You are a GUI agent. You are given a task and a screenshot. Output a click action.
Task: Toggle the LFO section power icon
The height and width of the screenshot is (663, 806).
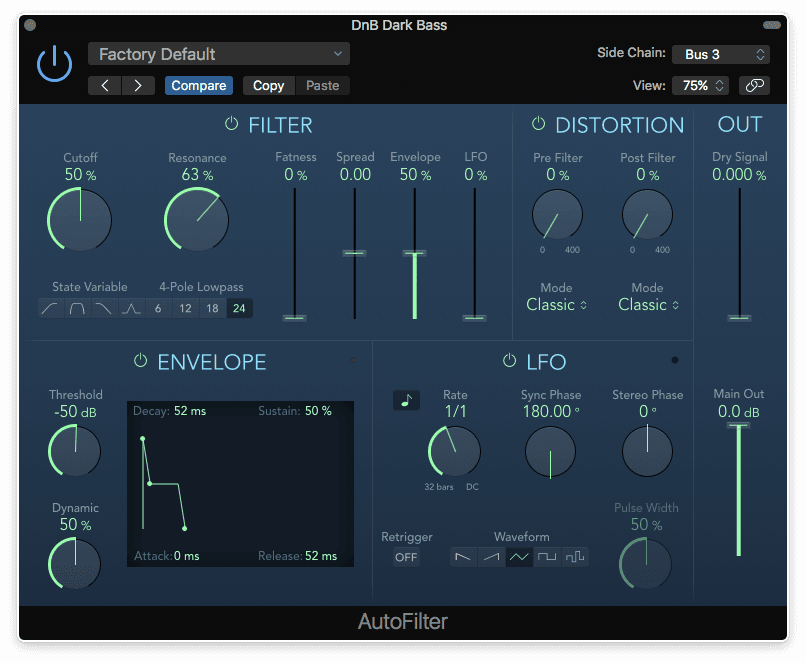tap(509, 361)
